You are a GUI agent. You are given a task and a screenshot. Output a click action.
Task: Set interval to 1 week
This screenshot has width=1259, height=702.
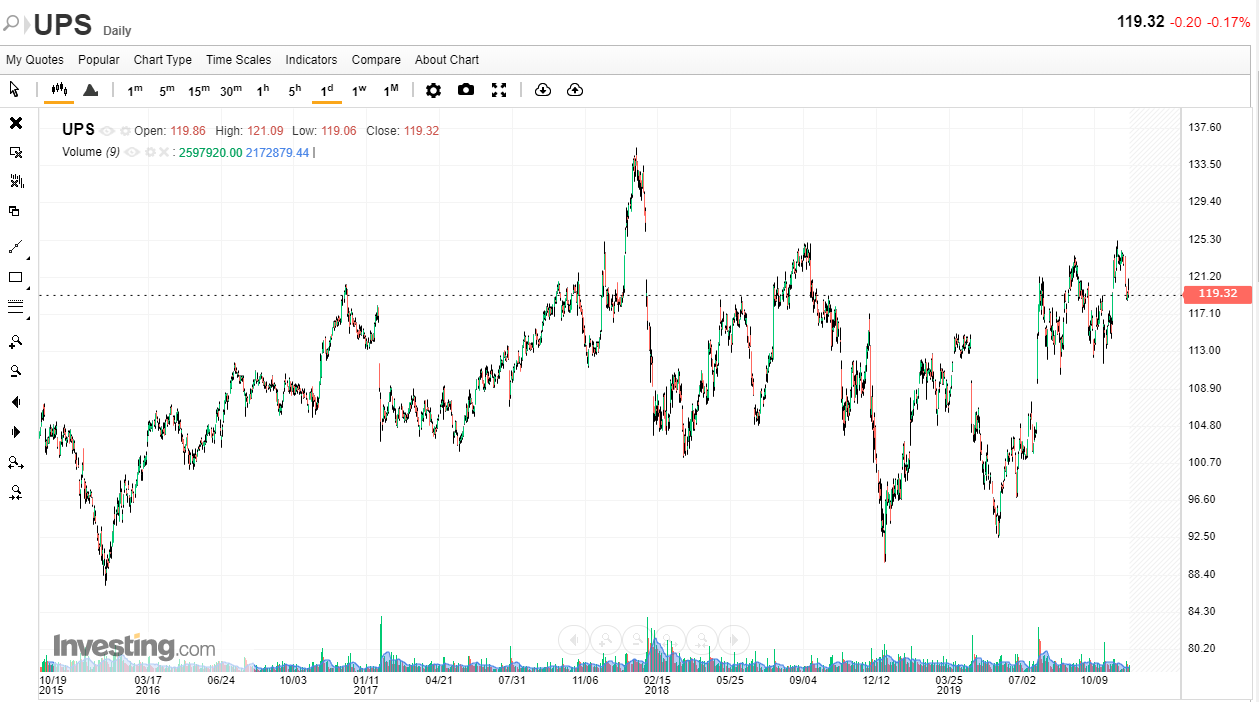click(x=359, y=90)
